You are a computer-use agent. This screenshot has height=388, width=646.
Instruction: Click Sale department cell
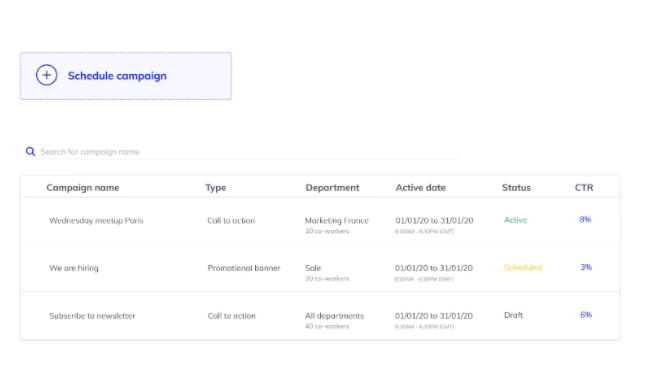click(313, 268)
